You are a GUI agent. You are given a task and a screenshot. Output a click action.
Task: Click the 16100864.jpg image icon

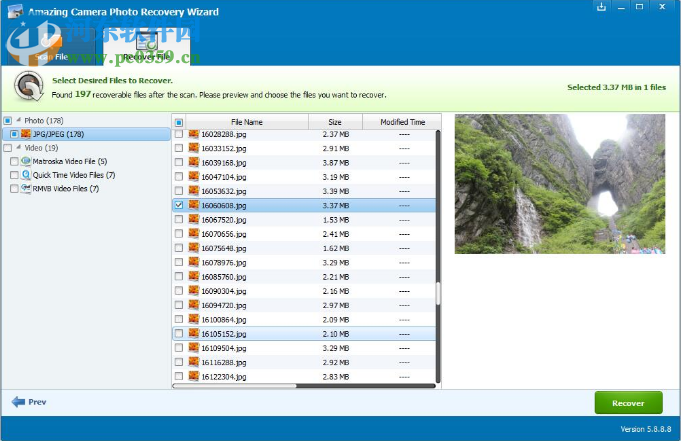(x=194, y=319)
